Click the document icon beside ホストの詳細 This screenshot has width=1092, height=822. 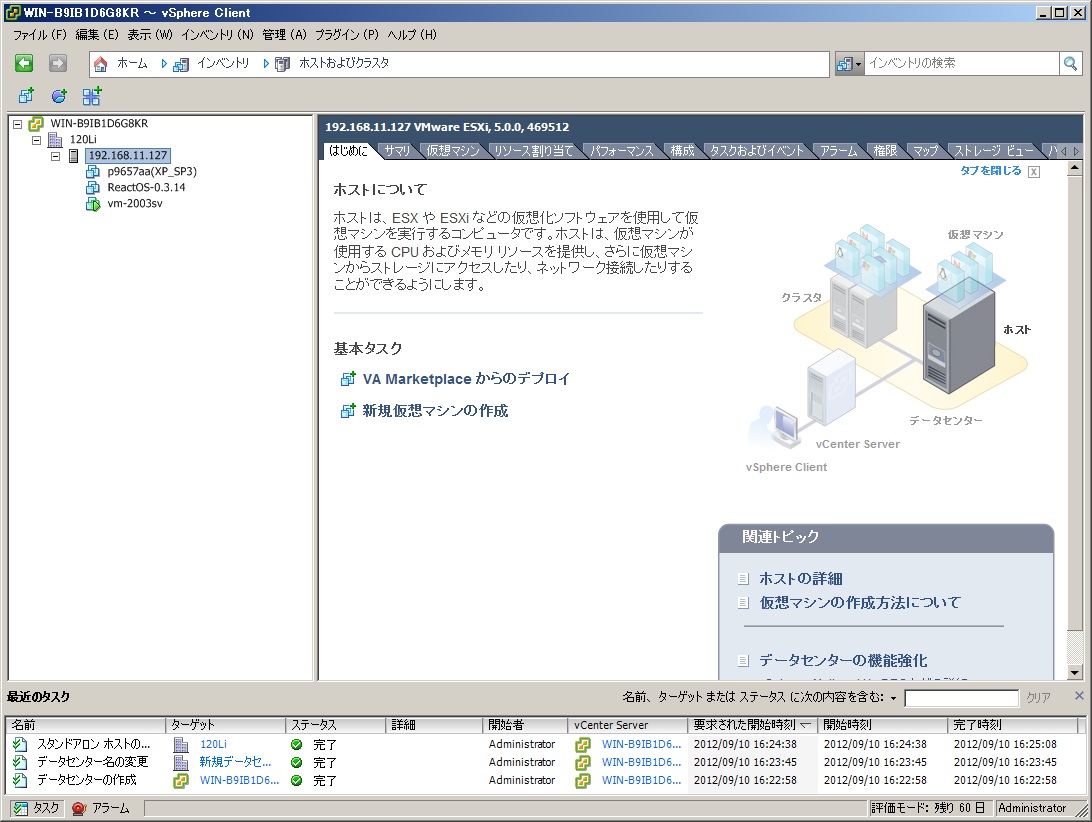(743, 579)
